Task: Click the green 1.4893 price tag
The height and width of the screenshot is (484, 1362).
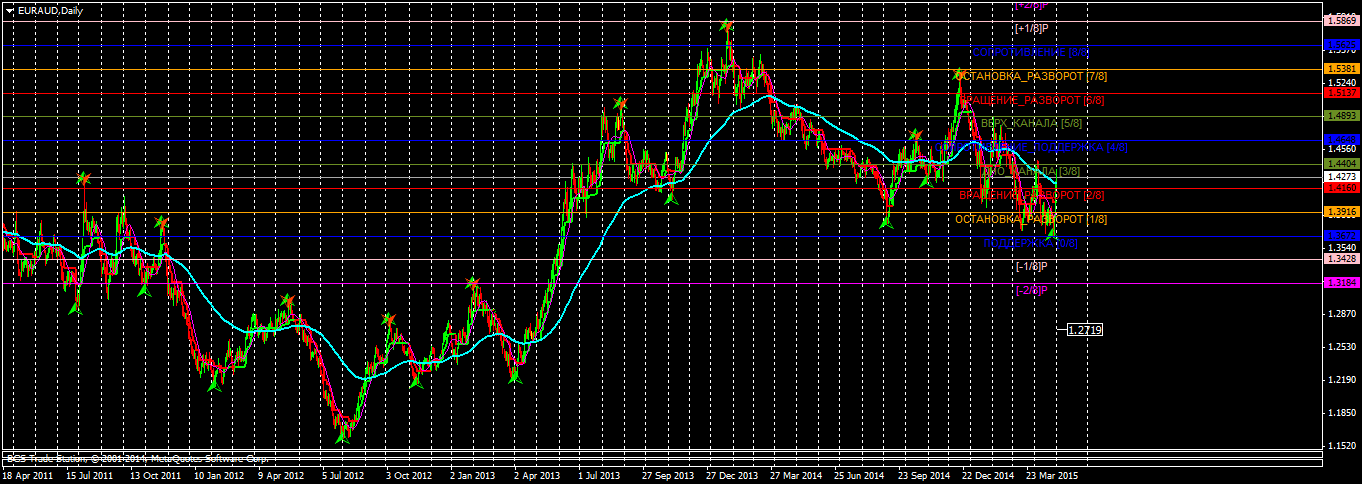Action: pos(1341,116)
